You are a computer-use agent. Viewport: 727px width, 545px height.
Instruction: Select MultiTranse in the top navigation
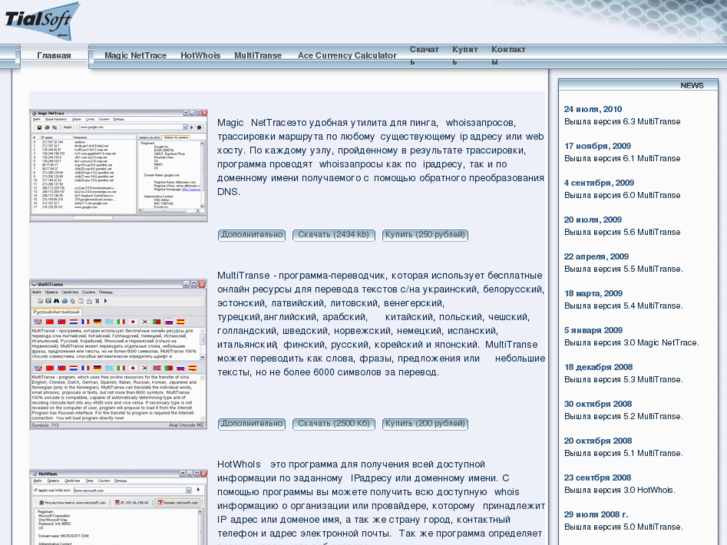(259, 56)
